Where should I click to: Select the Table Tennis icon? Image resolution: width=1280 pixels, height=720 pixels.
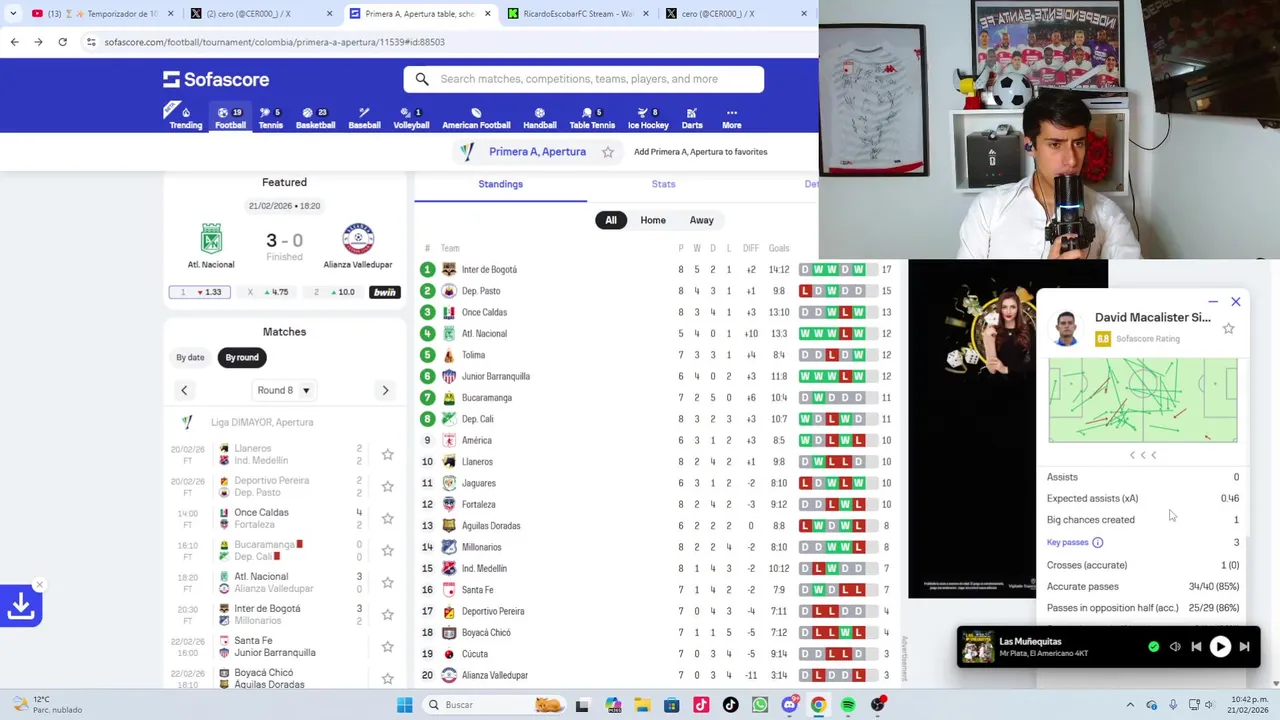pos(592,118)
